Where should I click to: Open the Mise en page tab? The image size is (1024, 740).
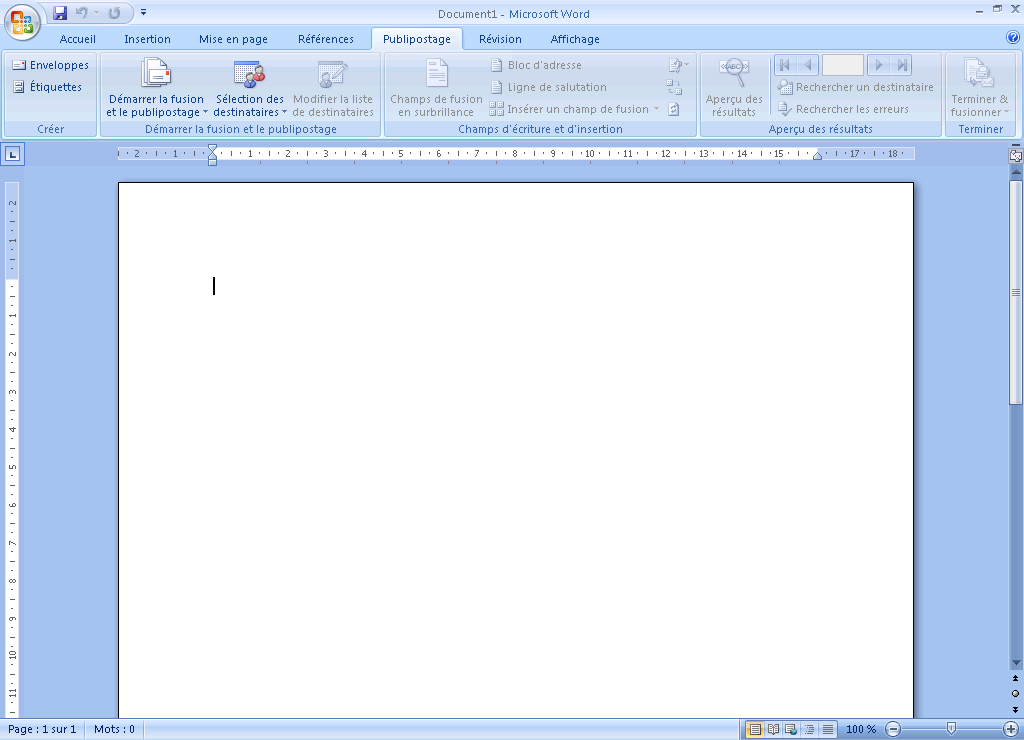233,39
